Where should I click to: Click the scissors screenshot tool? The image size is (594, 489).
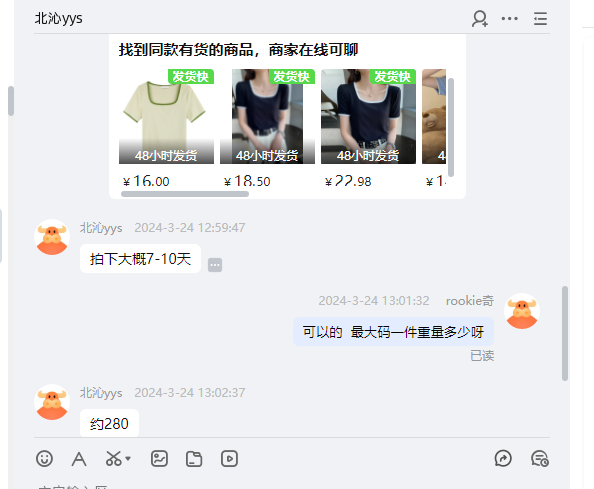(x=114, y=459)
